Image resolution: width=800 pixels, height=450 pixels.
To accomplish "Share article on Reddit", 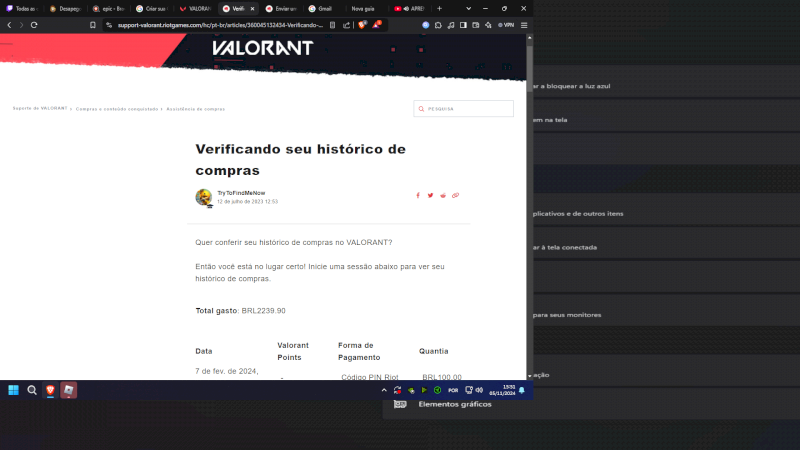I will [x=443, y=195].
